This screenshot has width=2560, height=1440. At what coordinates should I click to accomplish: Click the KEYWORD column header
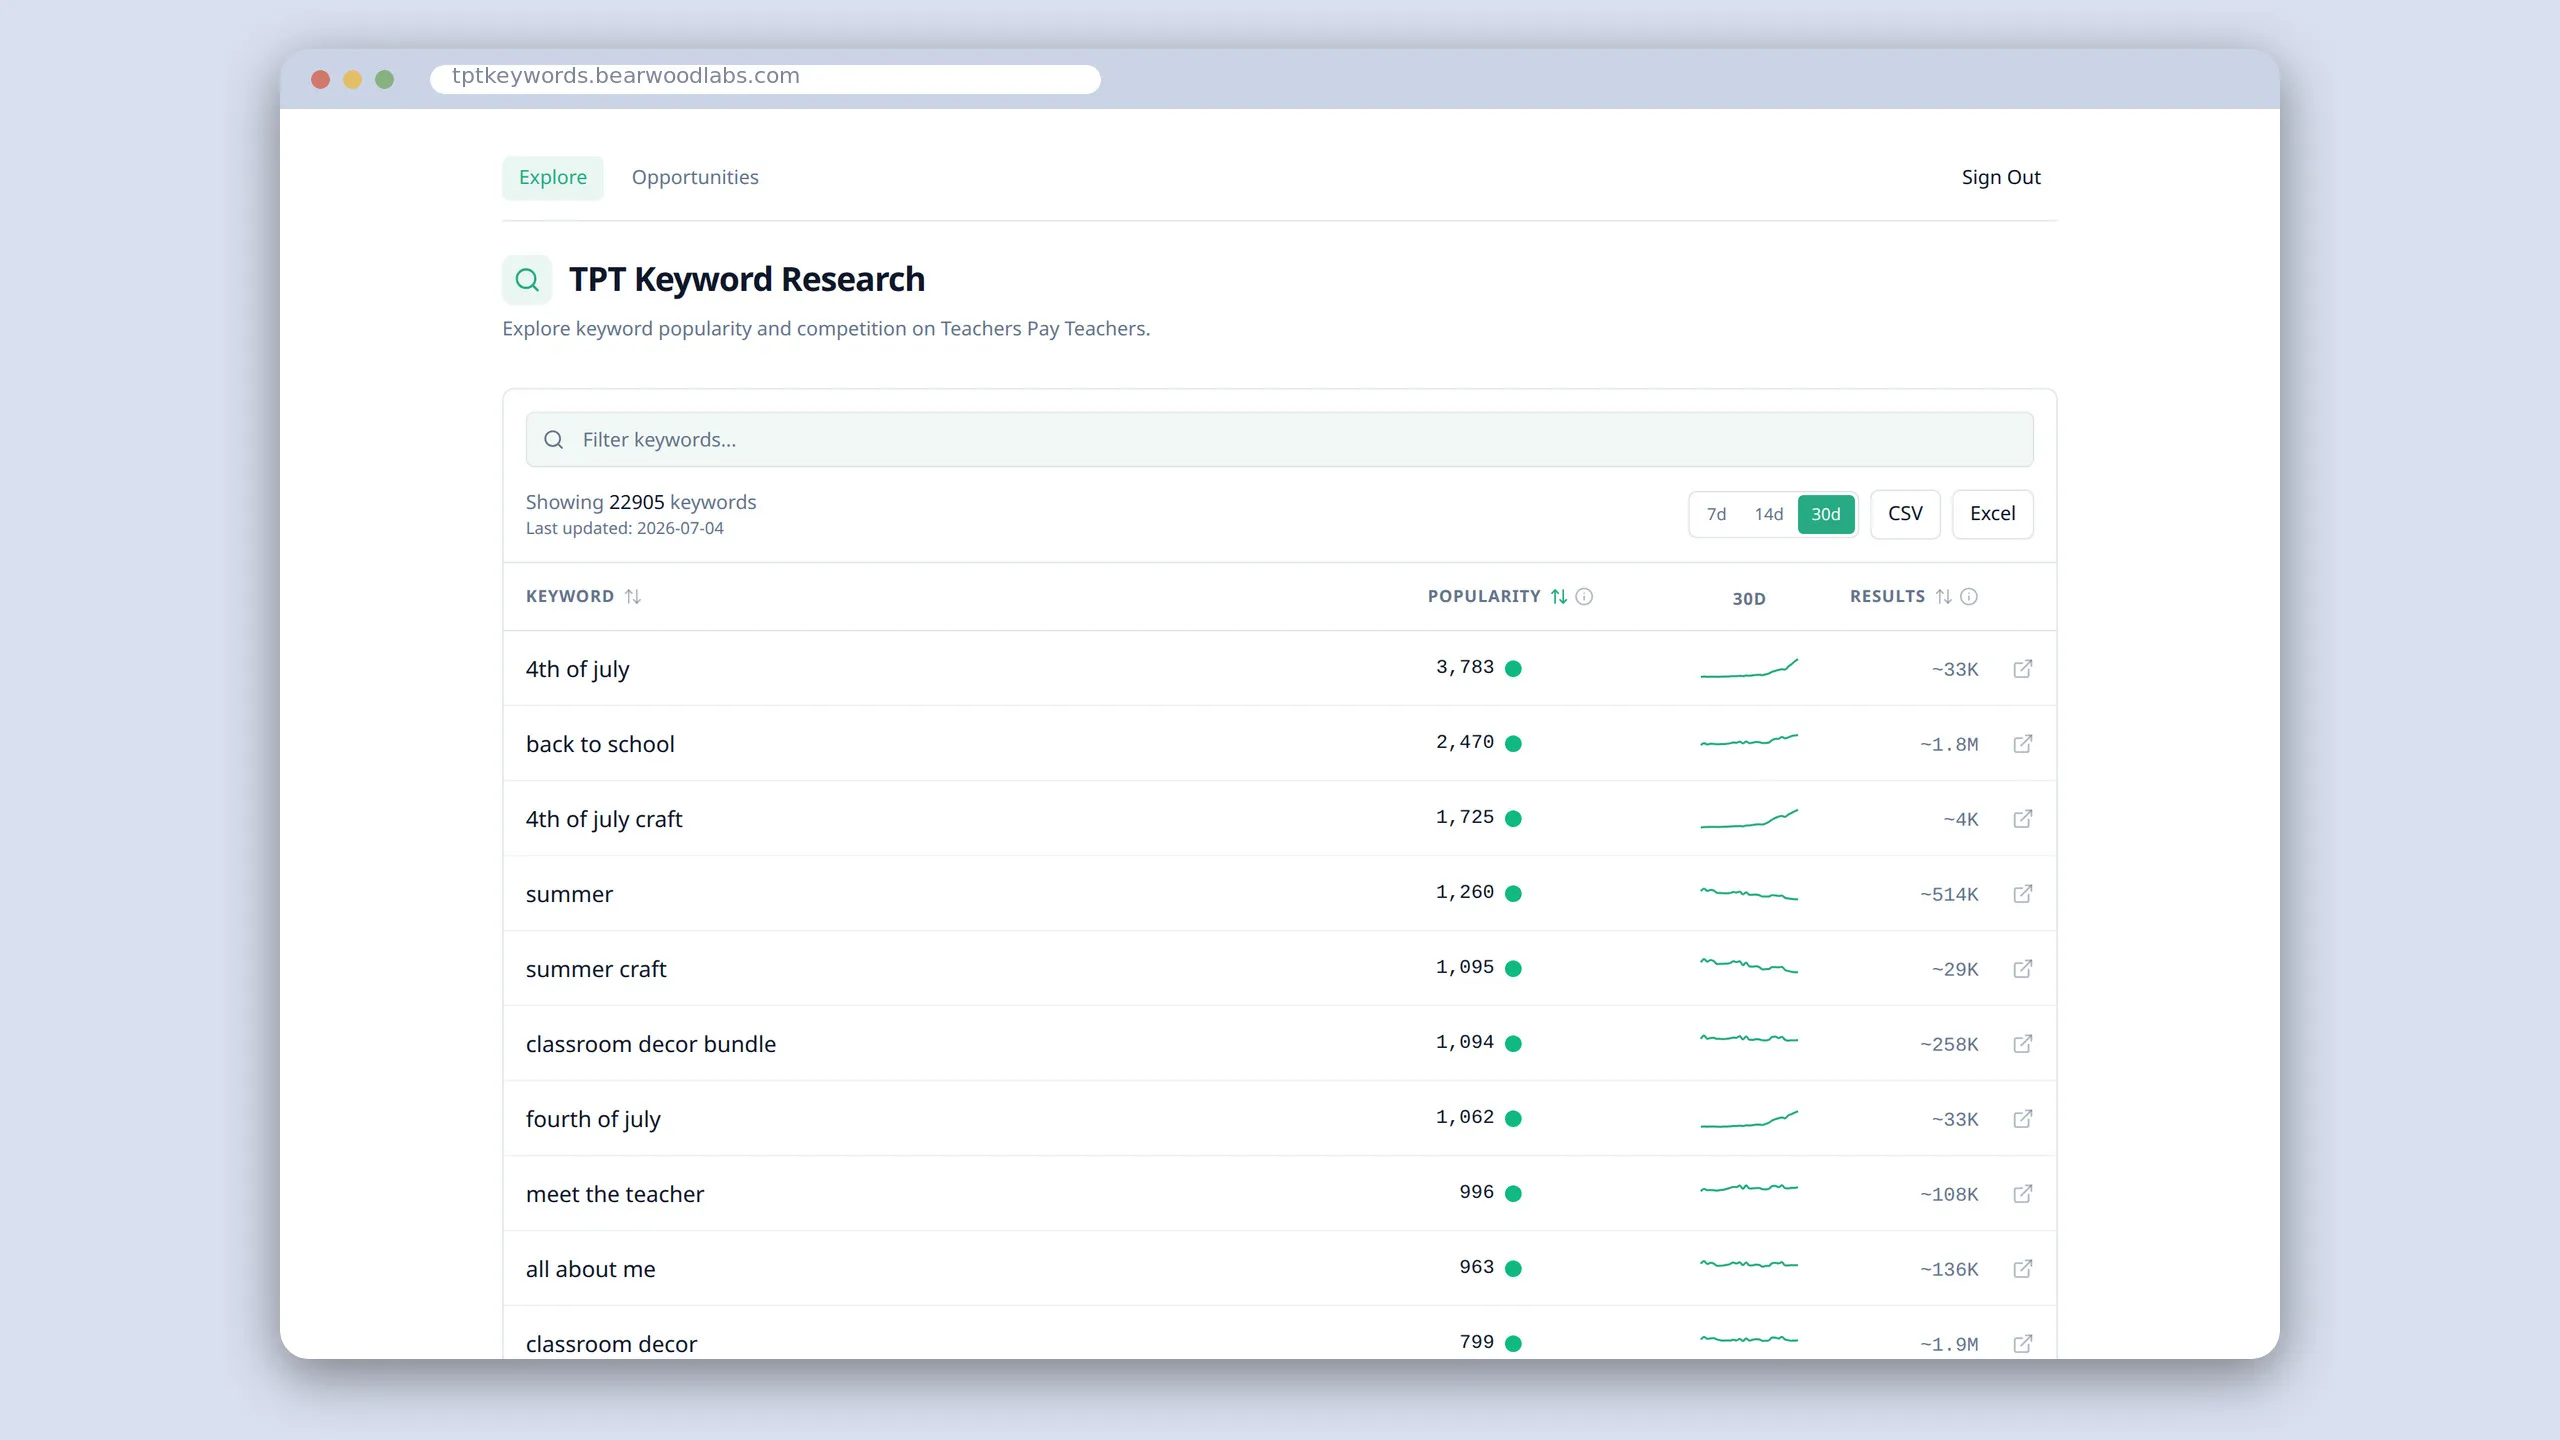coord(570,597)
